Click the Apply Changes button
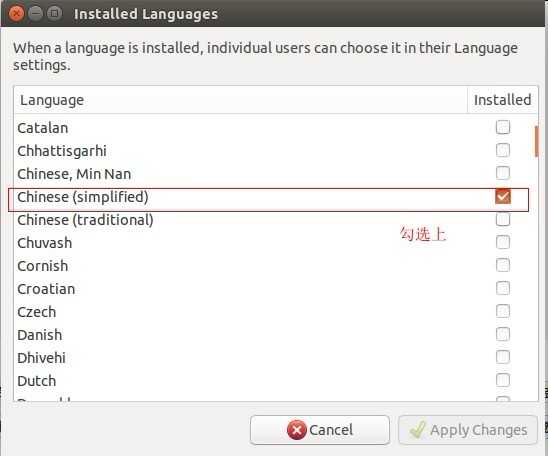 (468, 430)
